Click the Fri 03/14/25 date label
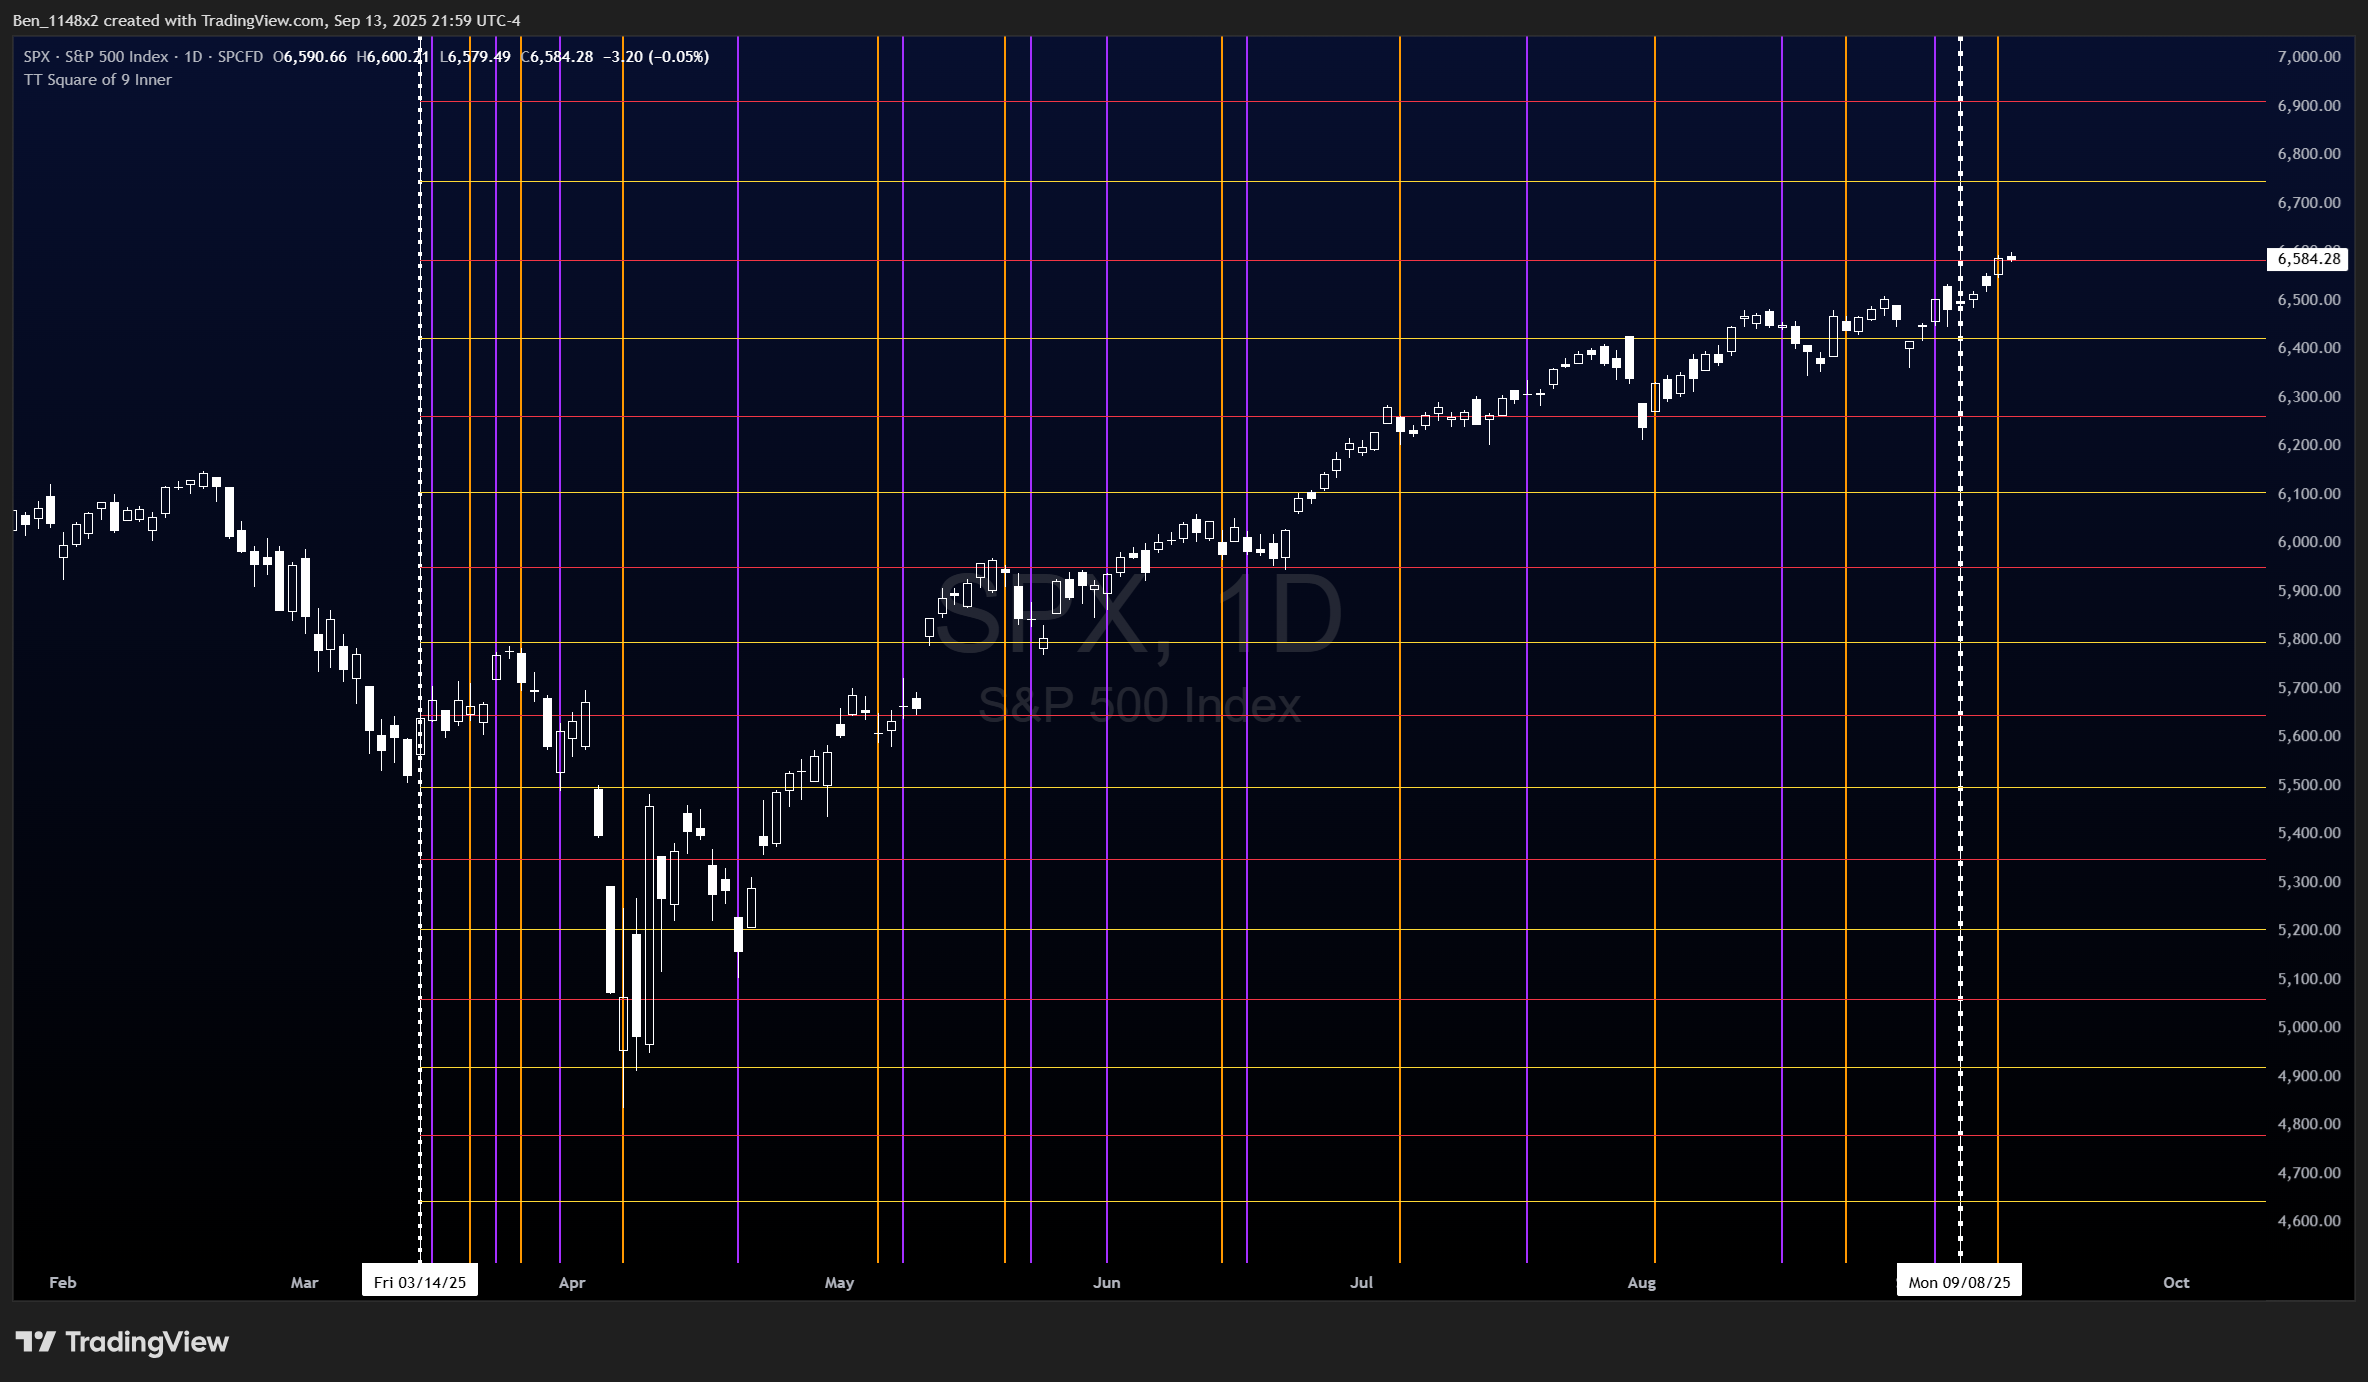The image size is (2368, 1382). (420, 1282)
